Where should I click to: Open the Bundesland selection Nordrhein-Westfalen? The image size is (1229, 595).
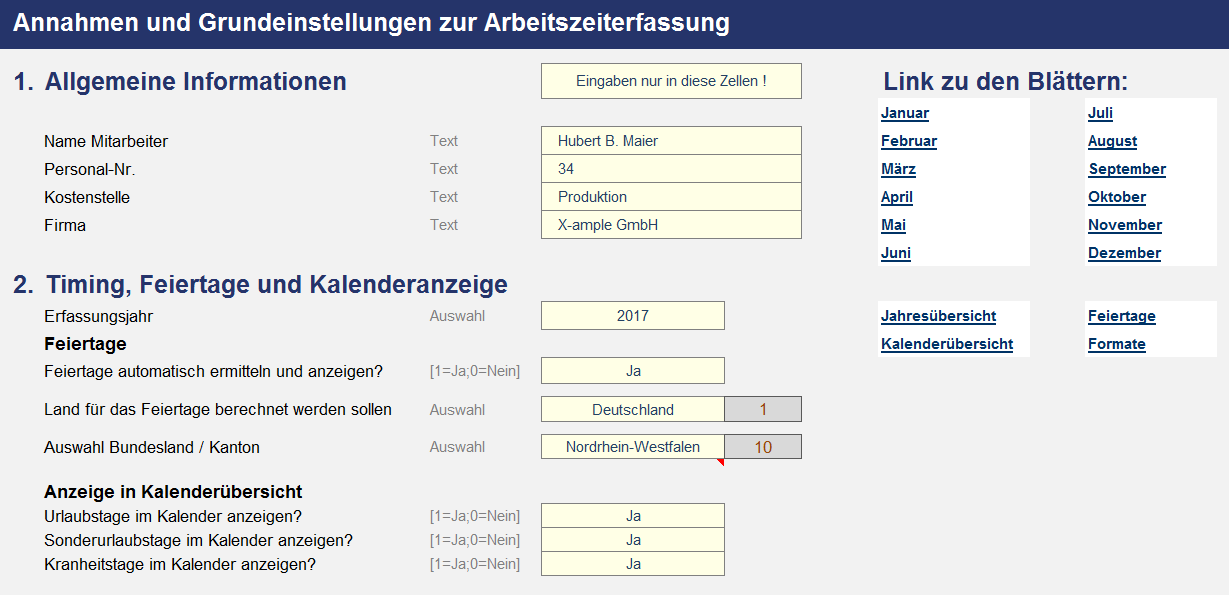[632, 447]
